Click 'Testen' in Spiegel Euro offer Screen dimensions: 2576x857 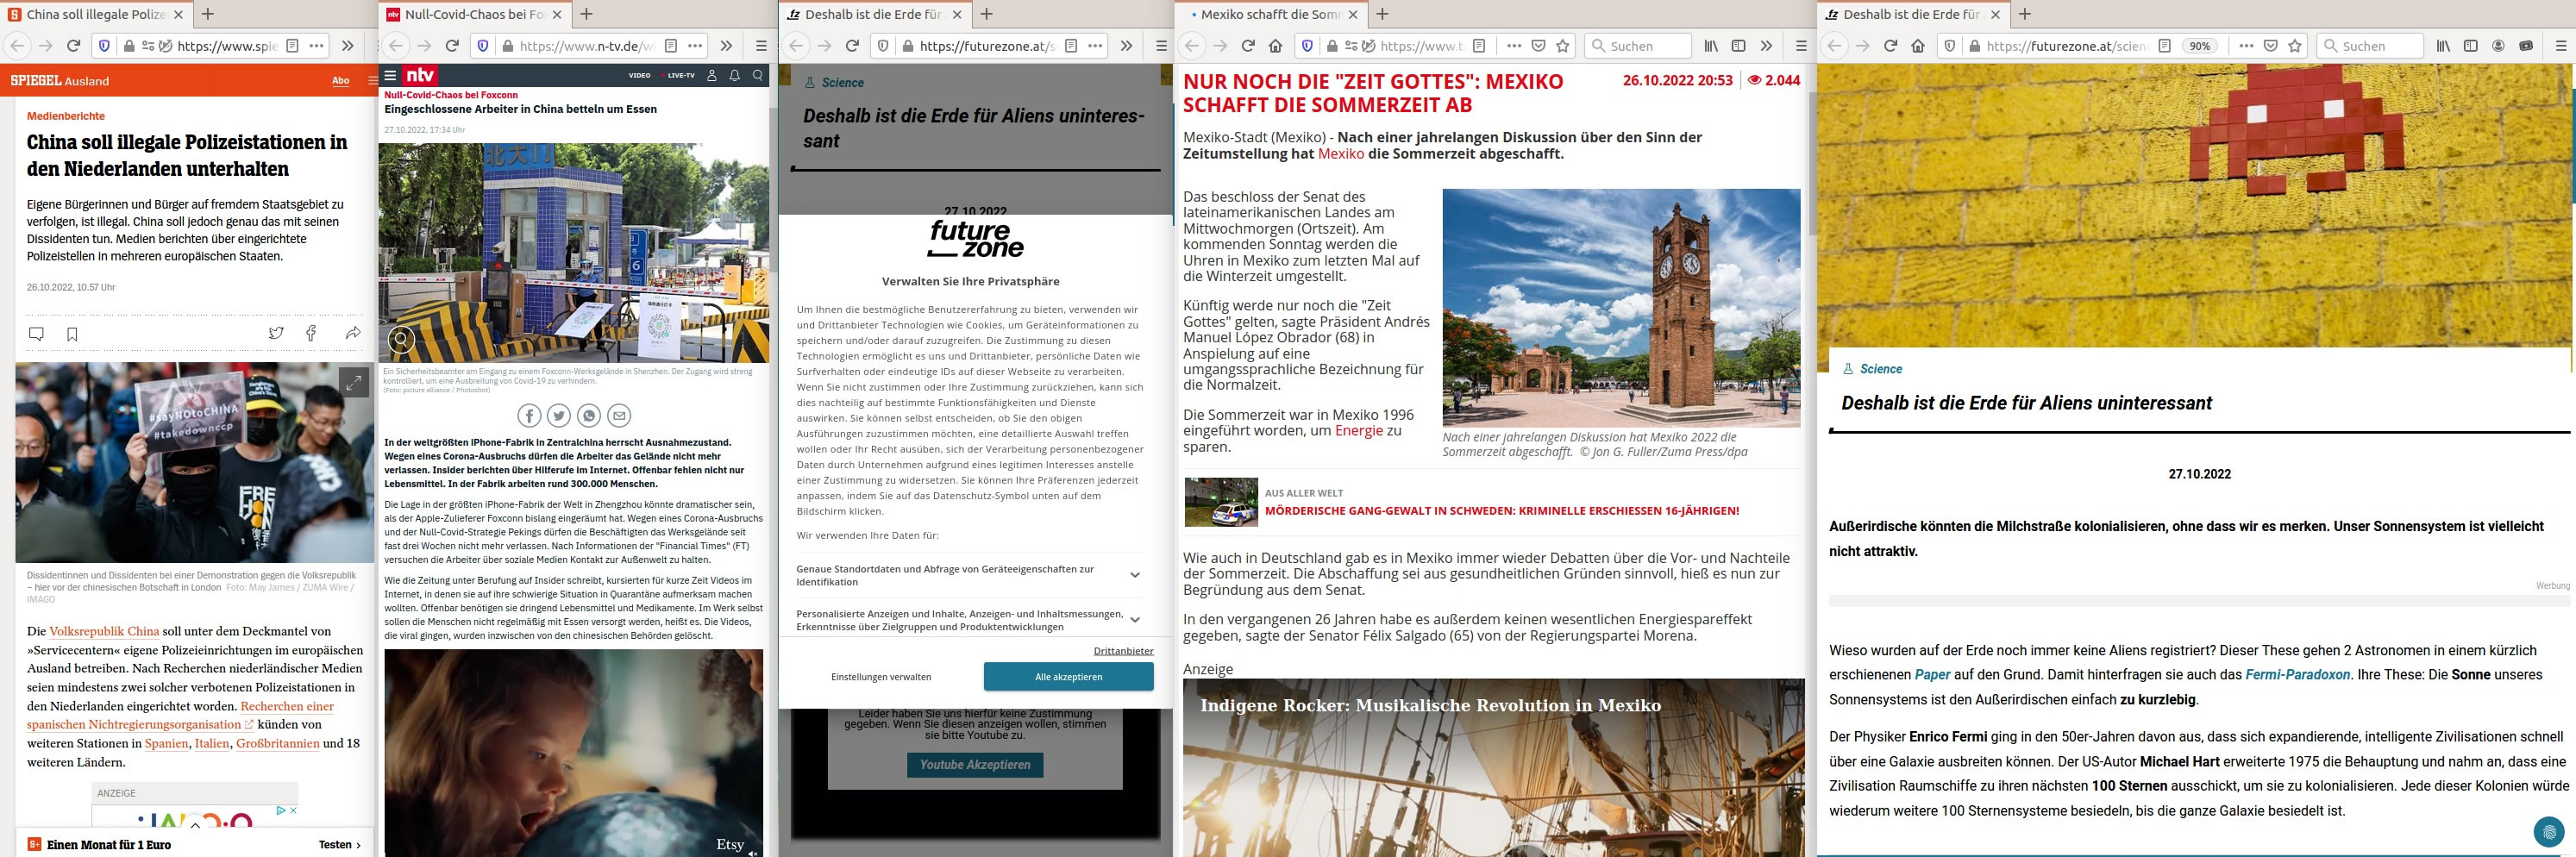(x=340, y=845)
